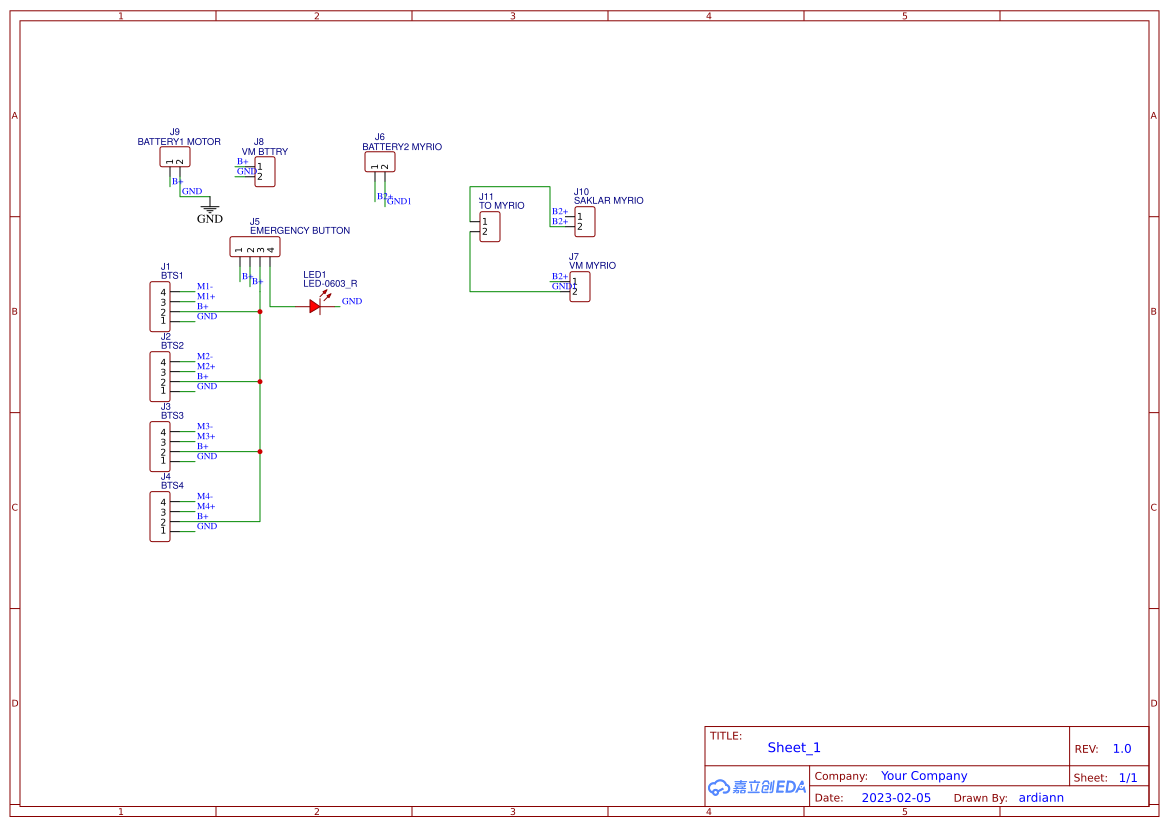Click the junction dot below BTS2
Screen dimensions: 1169x827
pyautogui.click(x=259, y=381)
